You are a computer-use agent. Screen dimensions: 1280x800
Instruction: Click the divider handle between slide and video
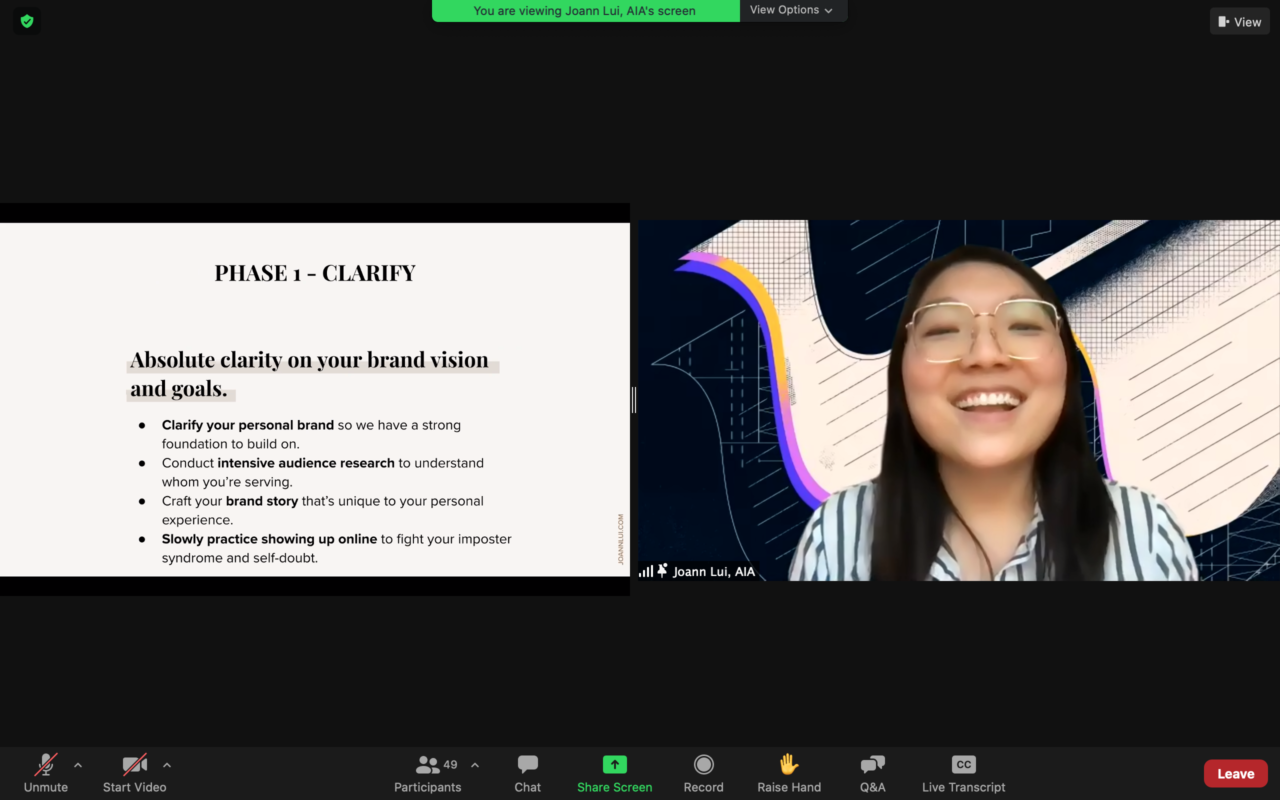pos(634,400)
